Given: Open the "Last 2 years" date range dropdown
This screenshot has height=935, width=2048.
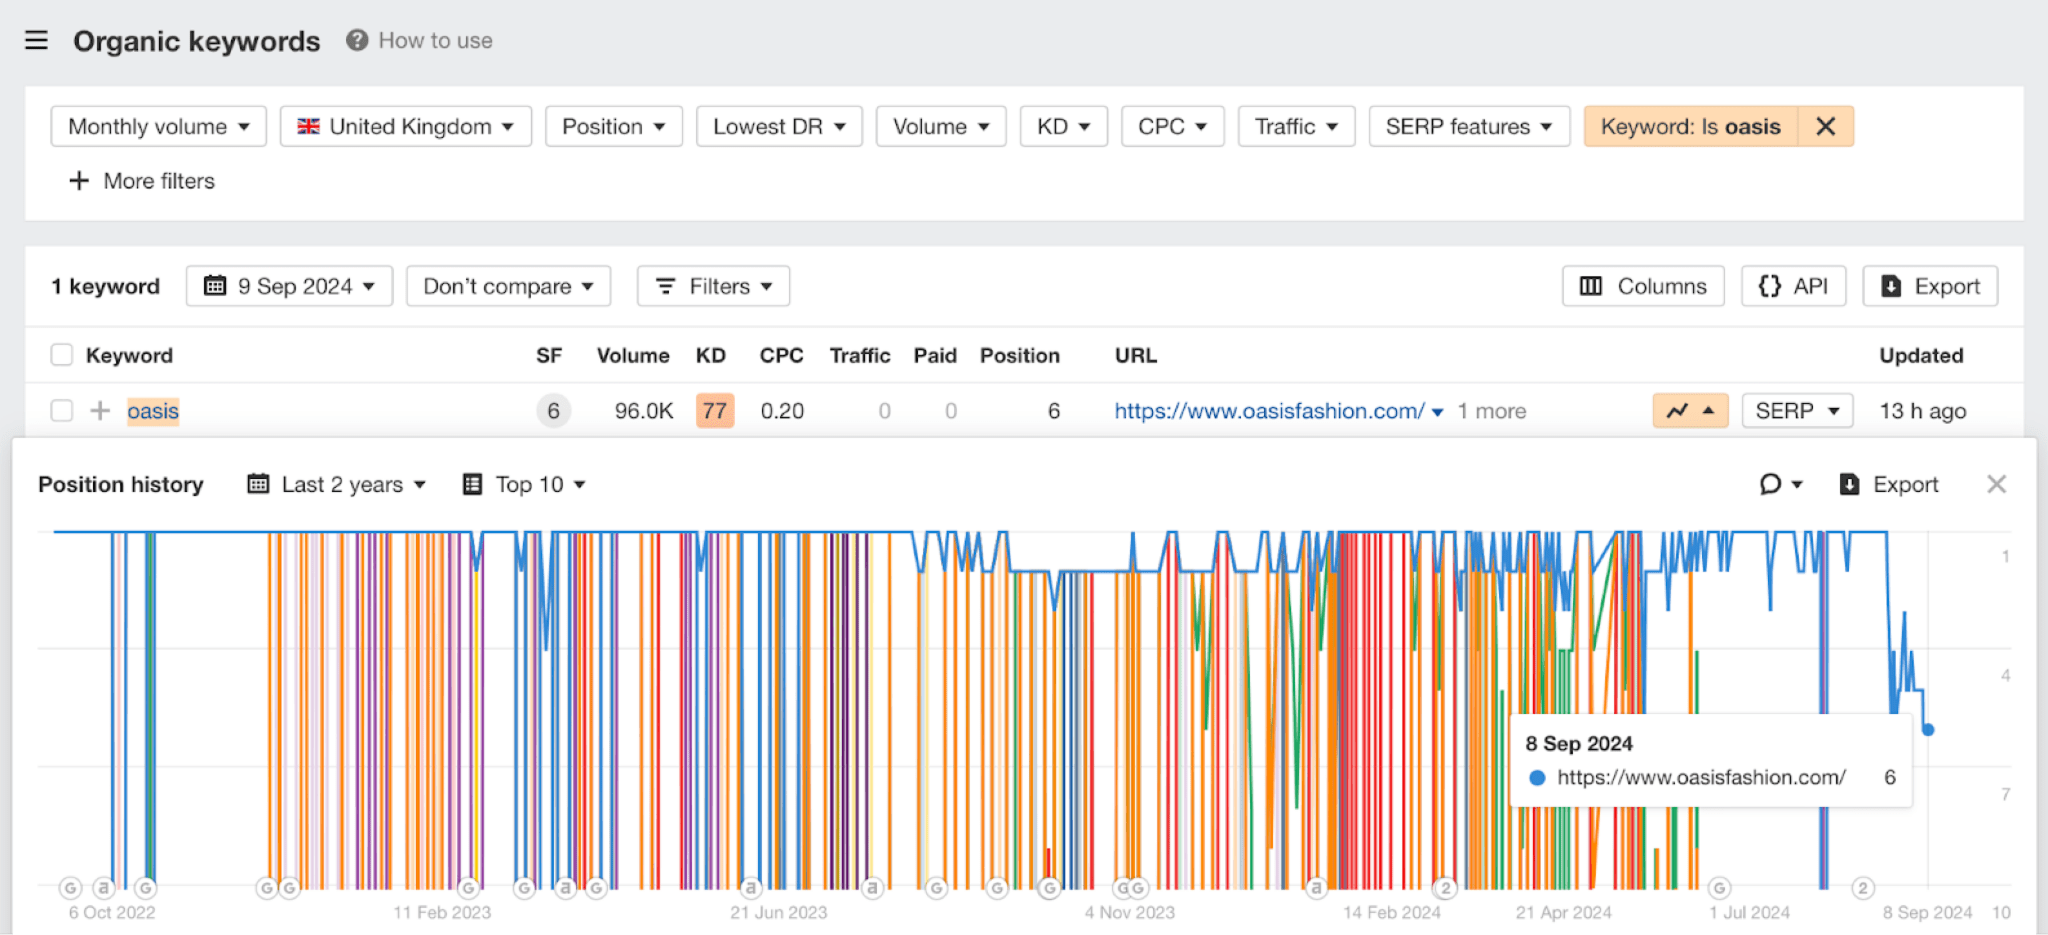Looking at the screenshot, I should pos(336,484).
